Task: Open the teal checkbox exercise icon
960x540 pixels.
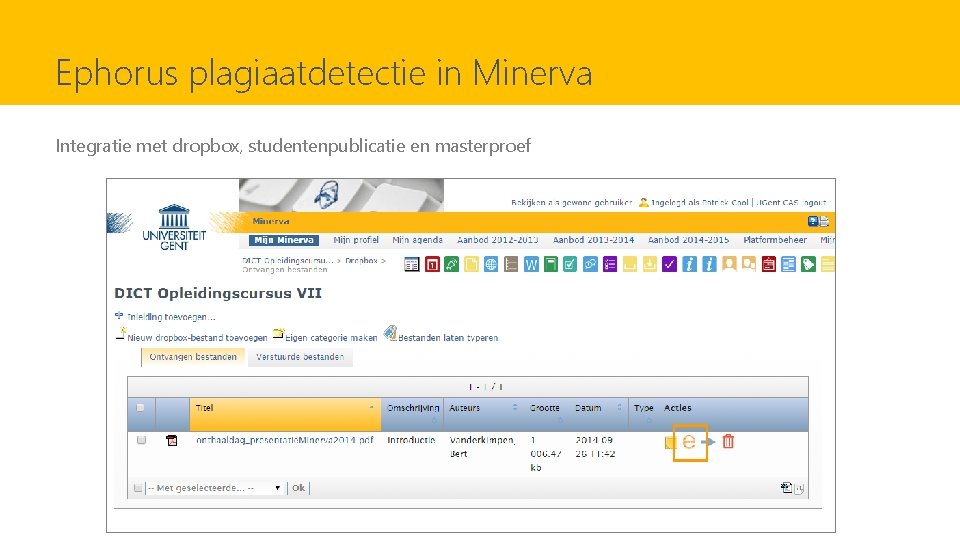Action: [x=570, y=264]
